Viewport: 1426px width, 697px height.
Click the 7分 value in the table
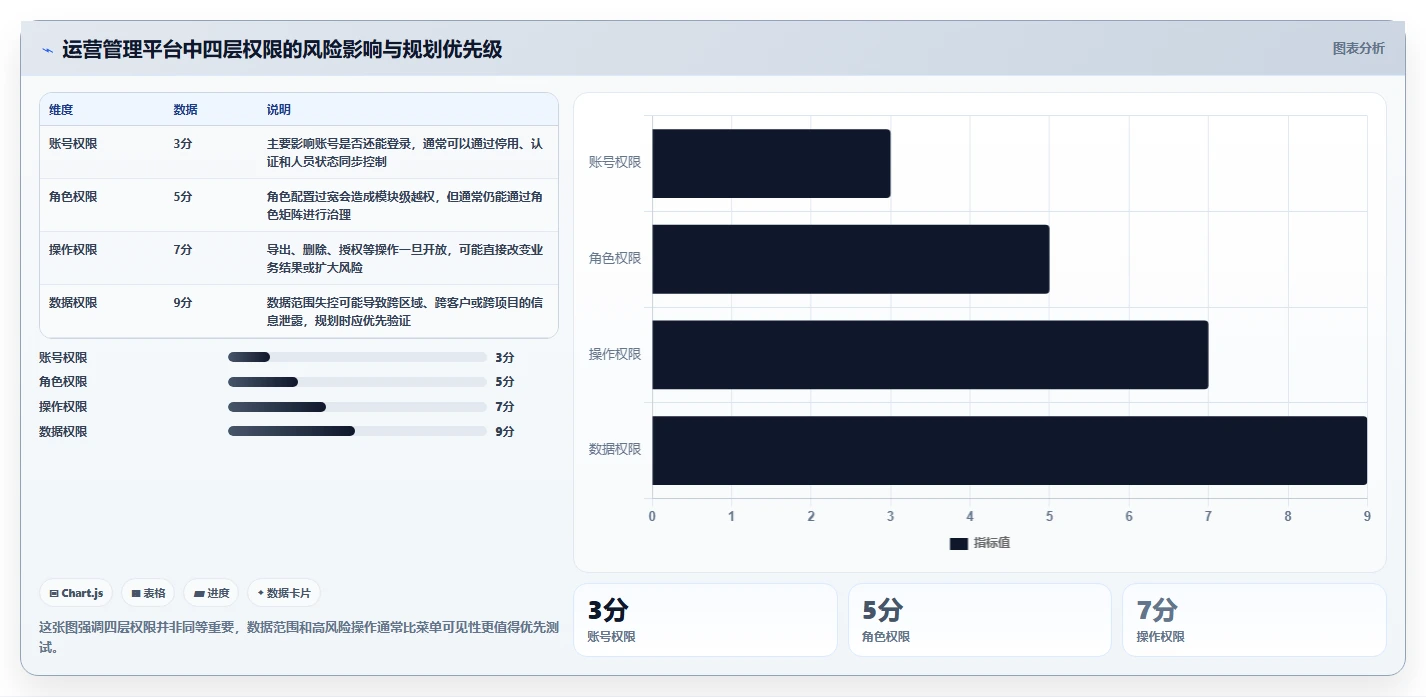click(183, 250)
